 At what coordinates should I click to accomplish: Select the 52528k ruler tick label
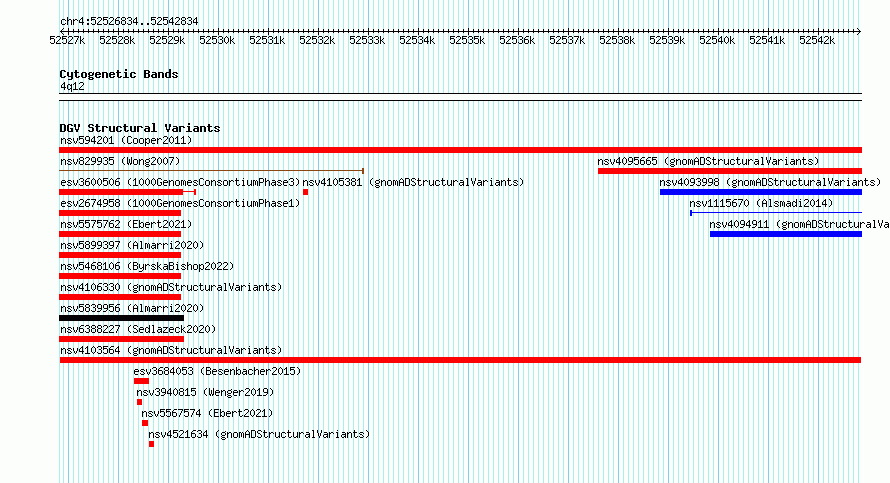(117, 40)
